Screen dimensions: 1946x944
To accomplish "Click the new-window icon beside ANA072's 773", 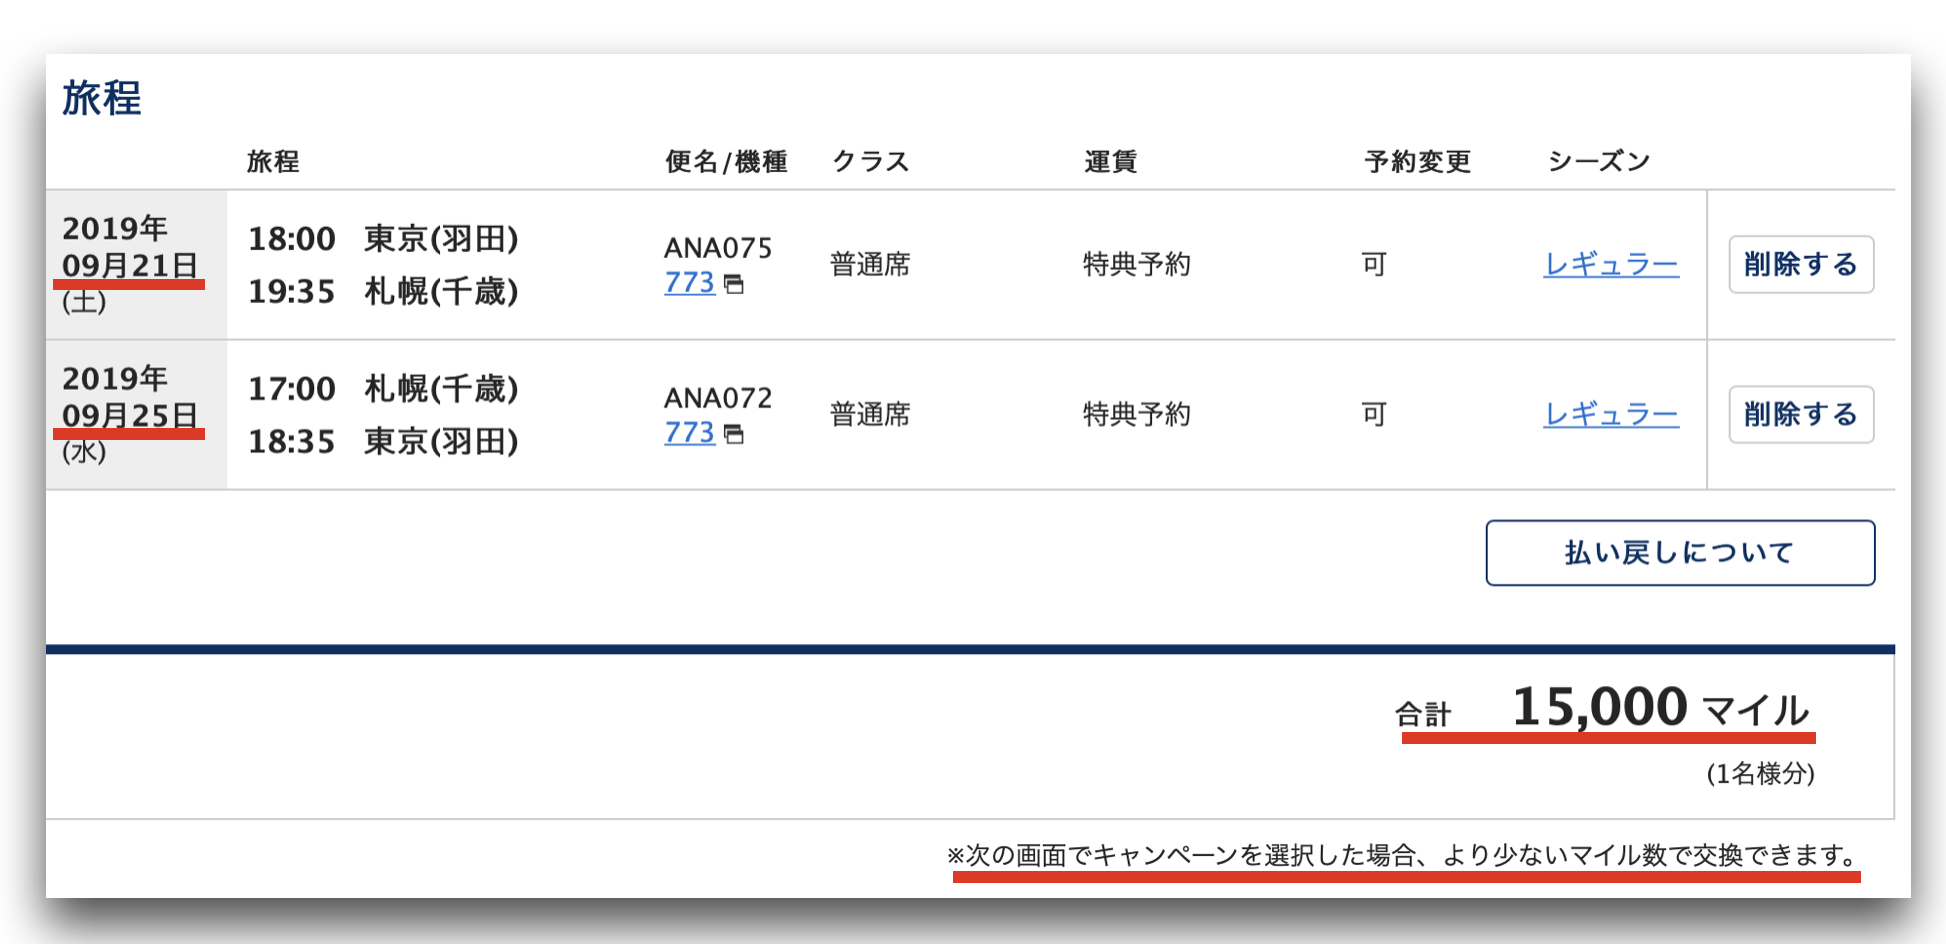I will pyautogui.click(x=734, y=435).
